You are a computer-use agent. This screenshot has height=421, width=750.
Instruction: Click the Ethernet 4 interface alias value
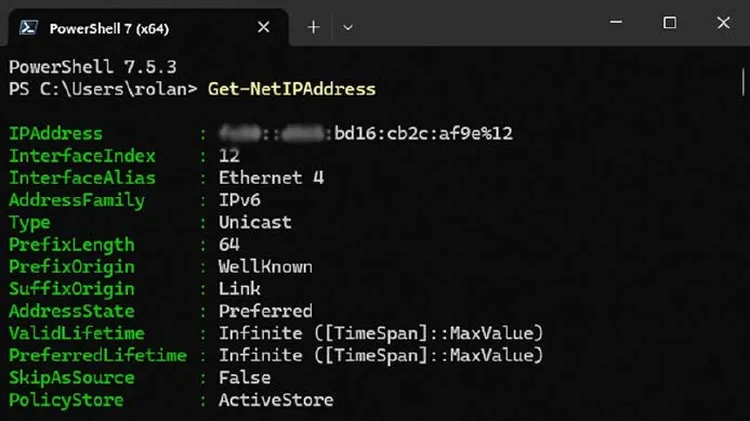pos(271,178)
